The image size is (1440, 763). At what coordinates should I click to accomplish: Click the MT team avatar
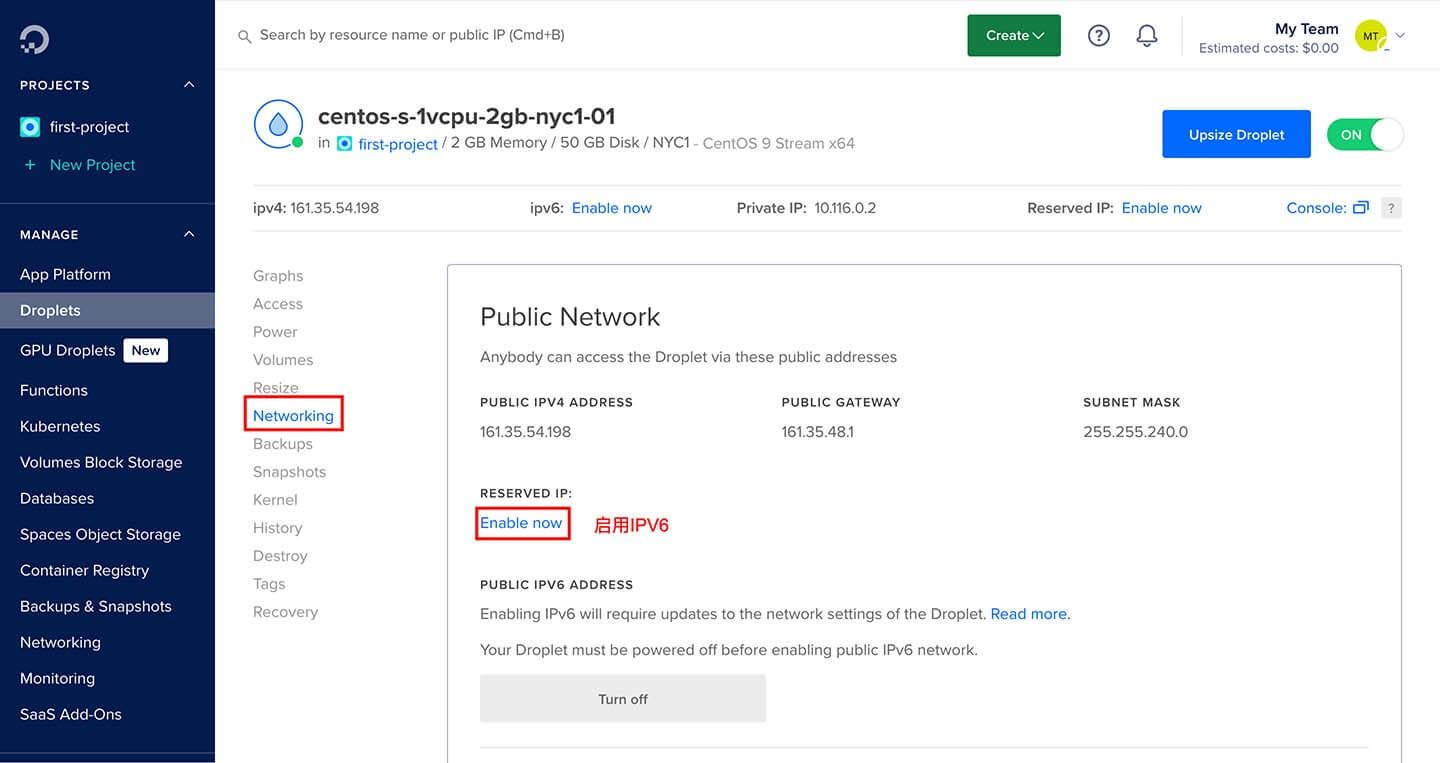pyautogui.click(x=1371, y=36)
